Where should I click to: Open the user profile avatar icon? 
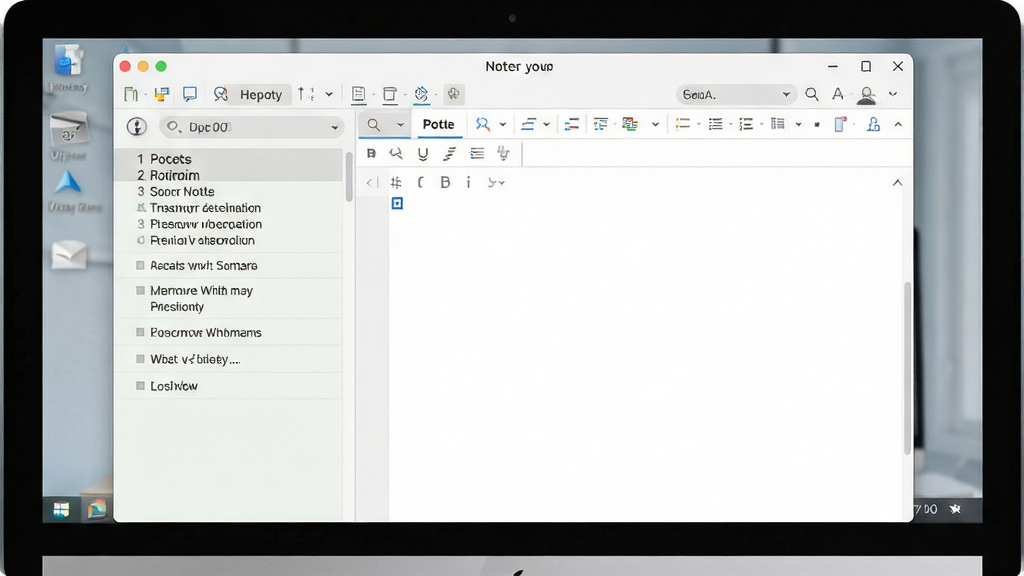pyautogui.click(x=867, y=95)
